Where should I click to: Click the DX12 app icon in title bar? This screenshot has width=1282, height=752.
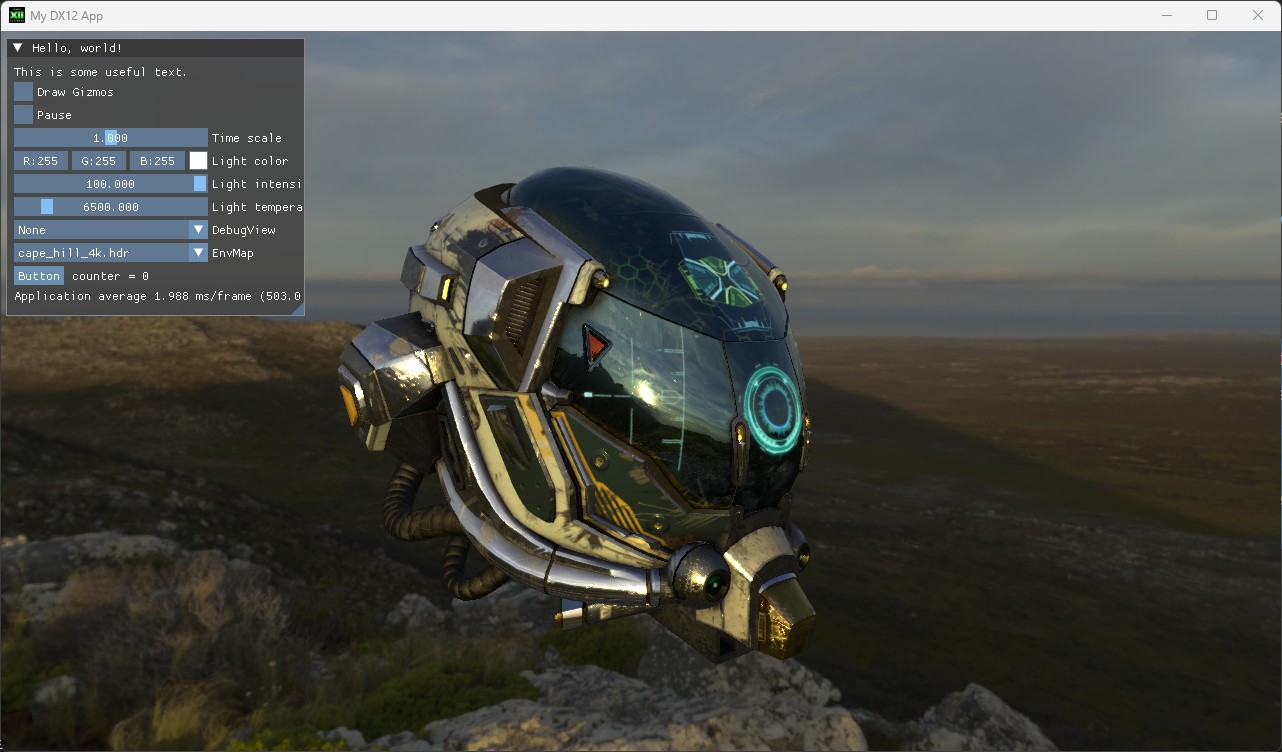point(17,15)
